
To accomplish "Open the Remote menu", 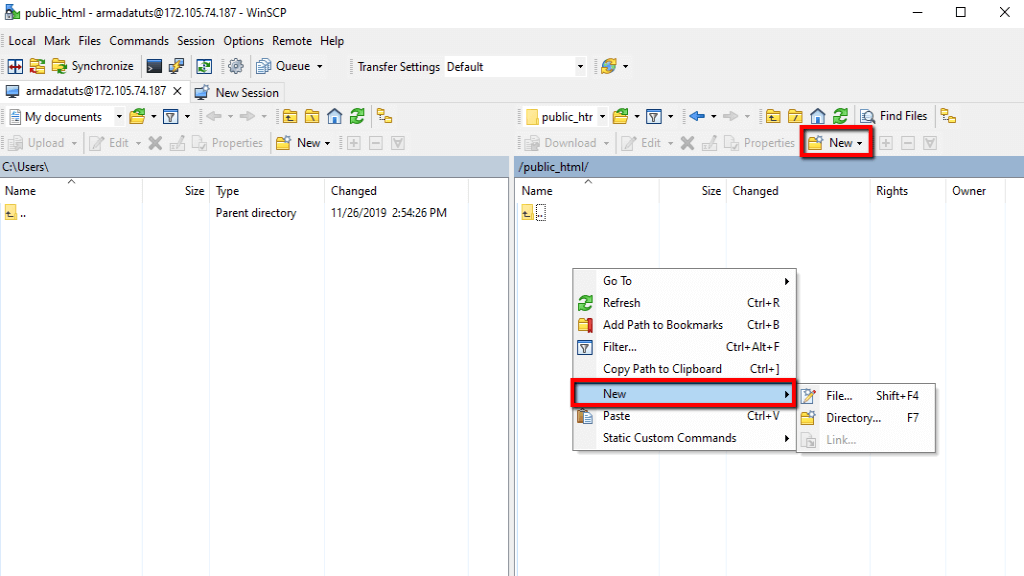I will 292,40.
